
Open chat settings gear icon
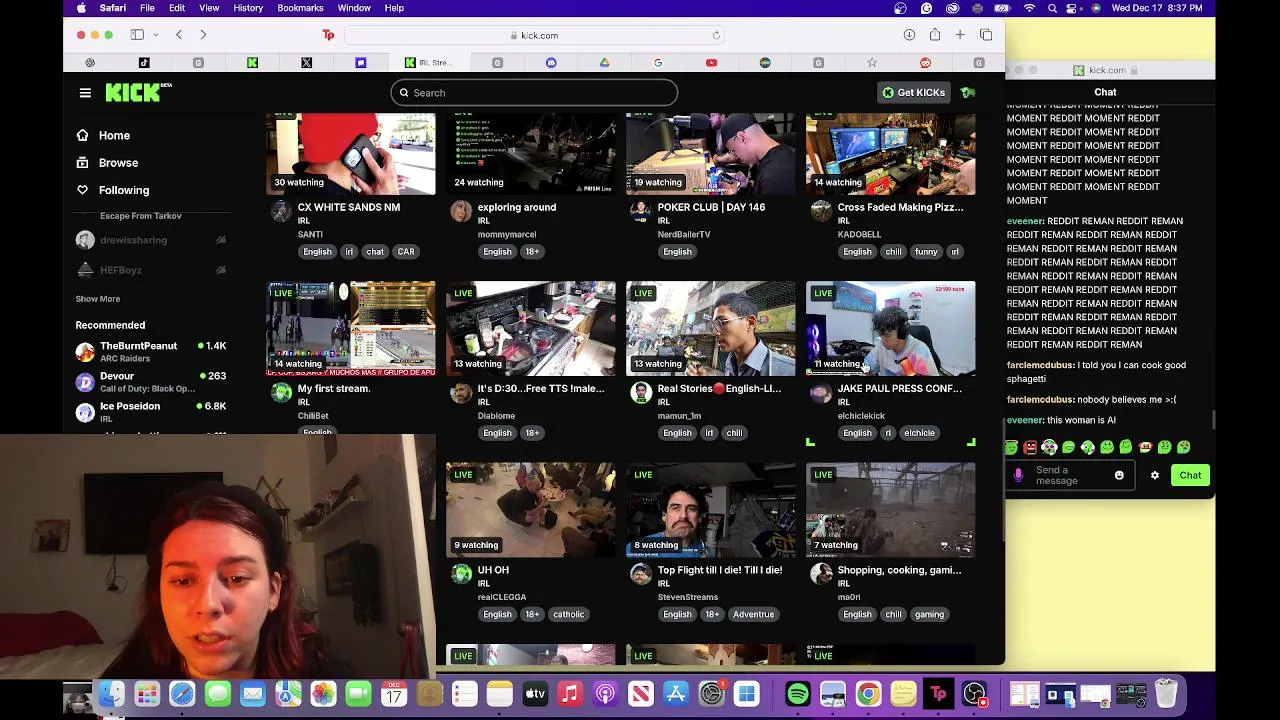1154,476
